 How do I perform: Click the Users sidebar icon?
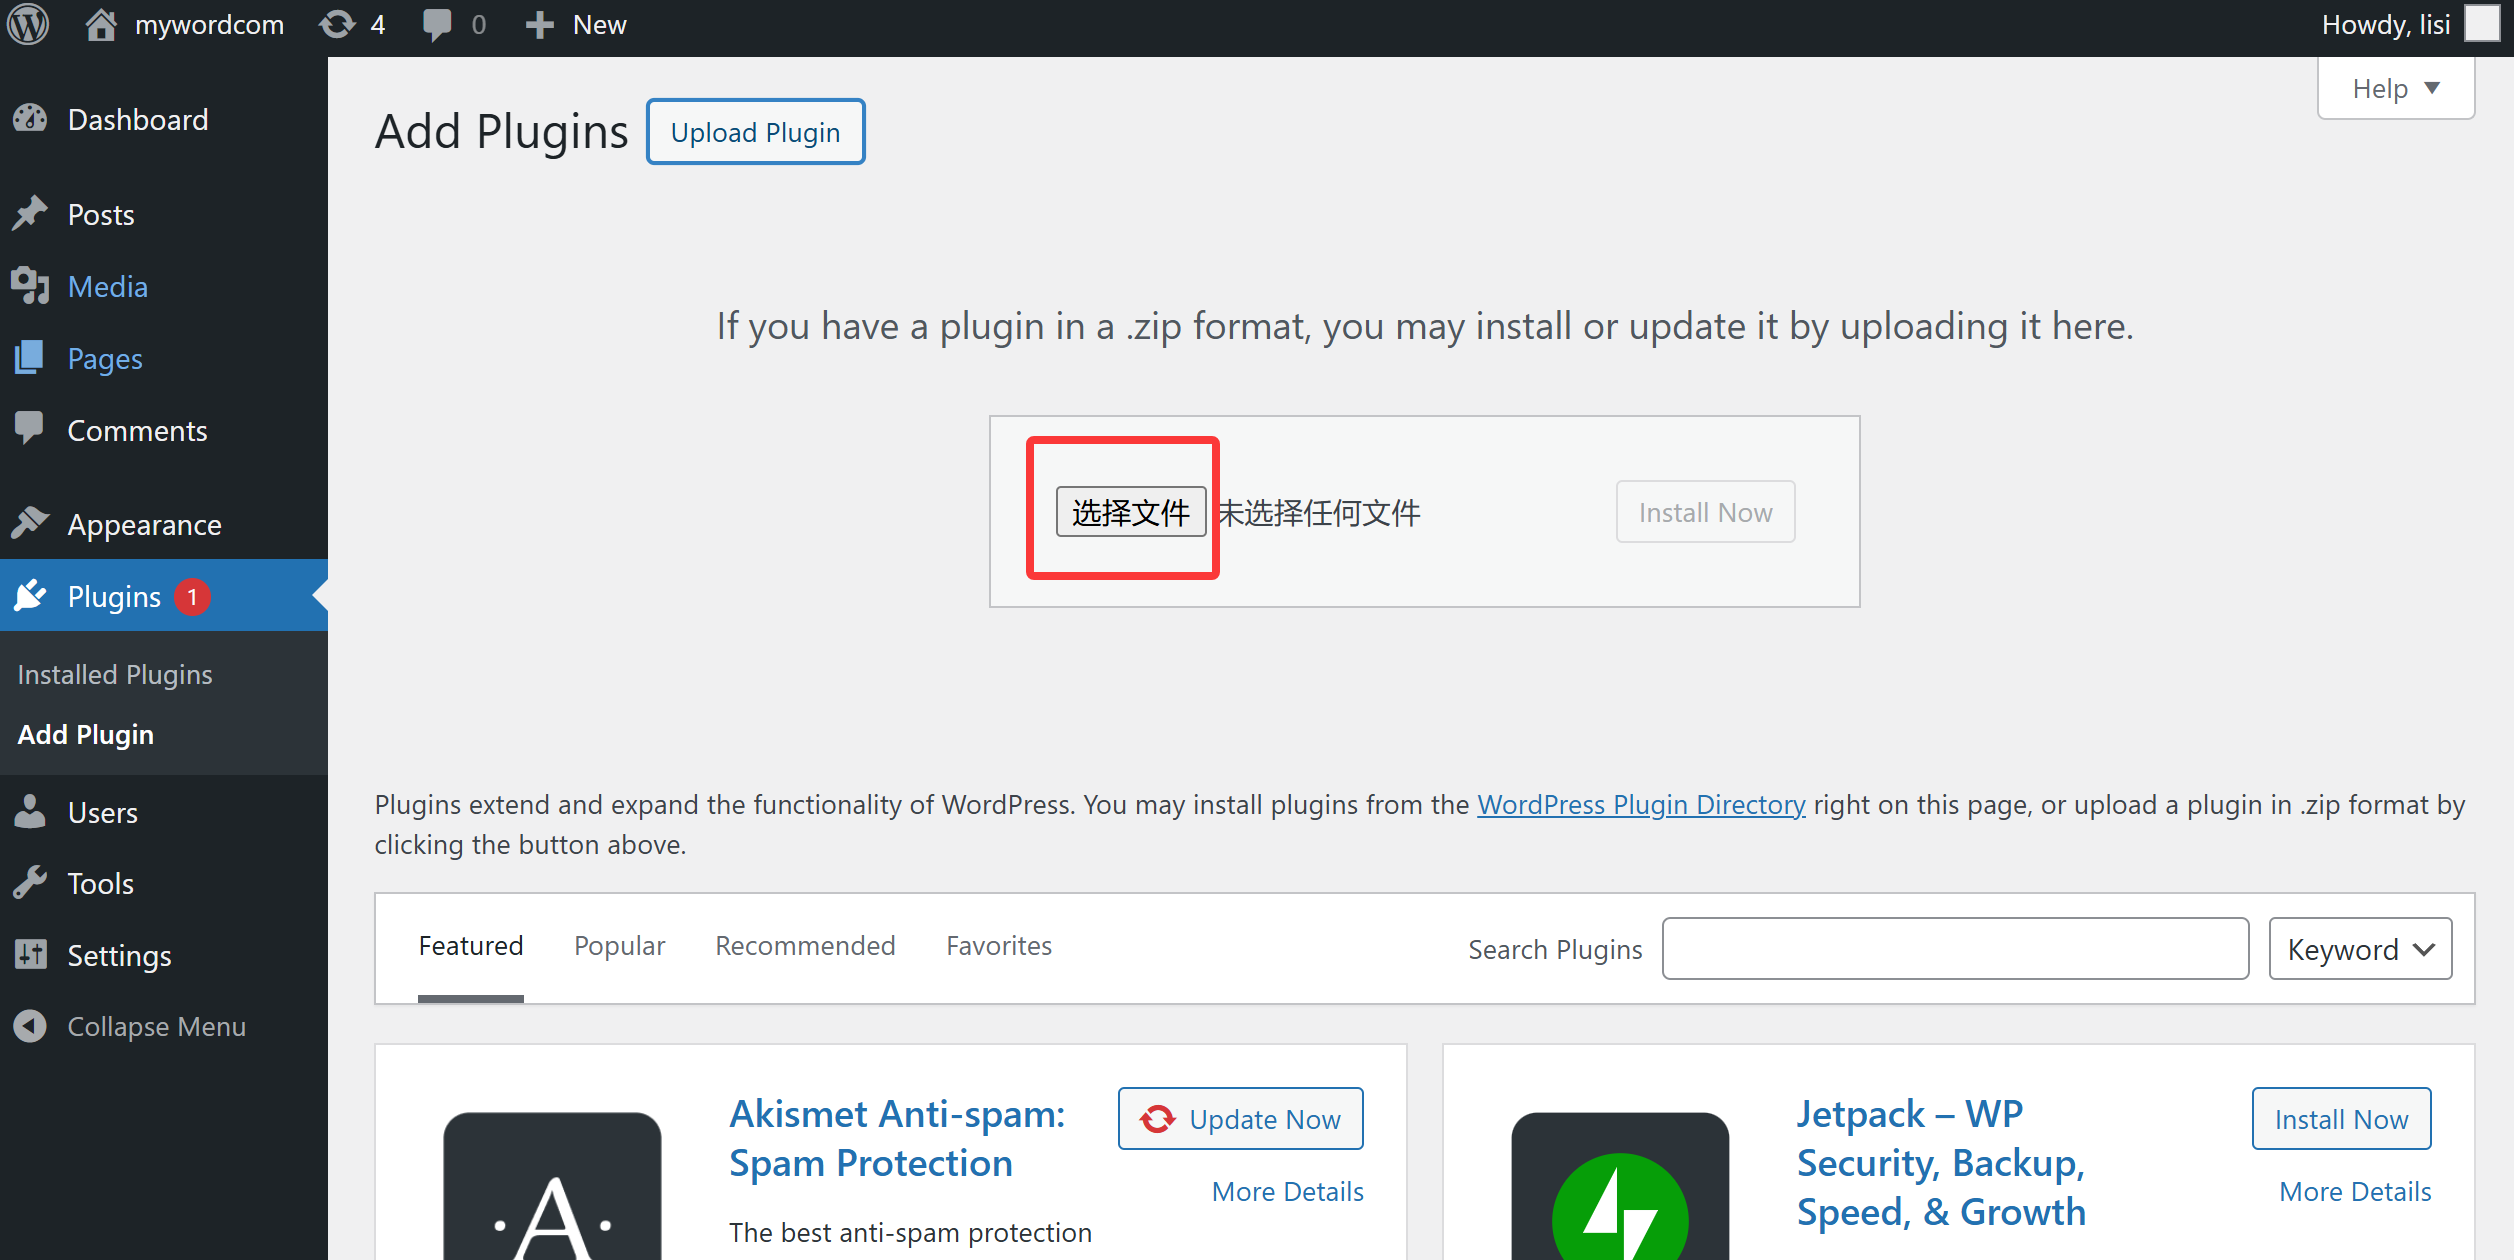tap(30, 811)
